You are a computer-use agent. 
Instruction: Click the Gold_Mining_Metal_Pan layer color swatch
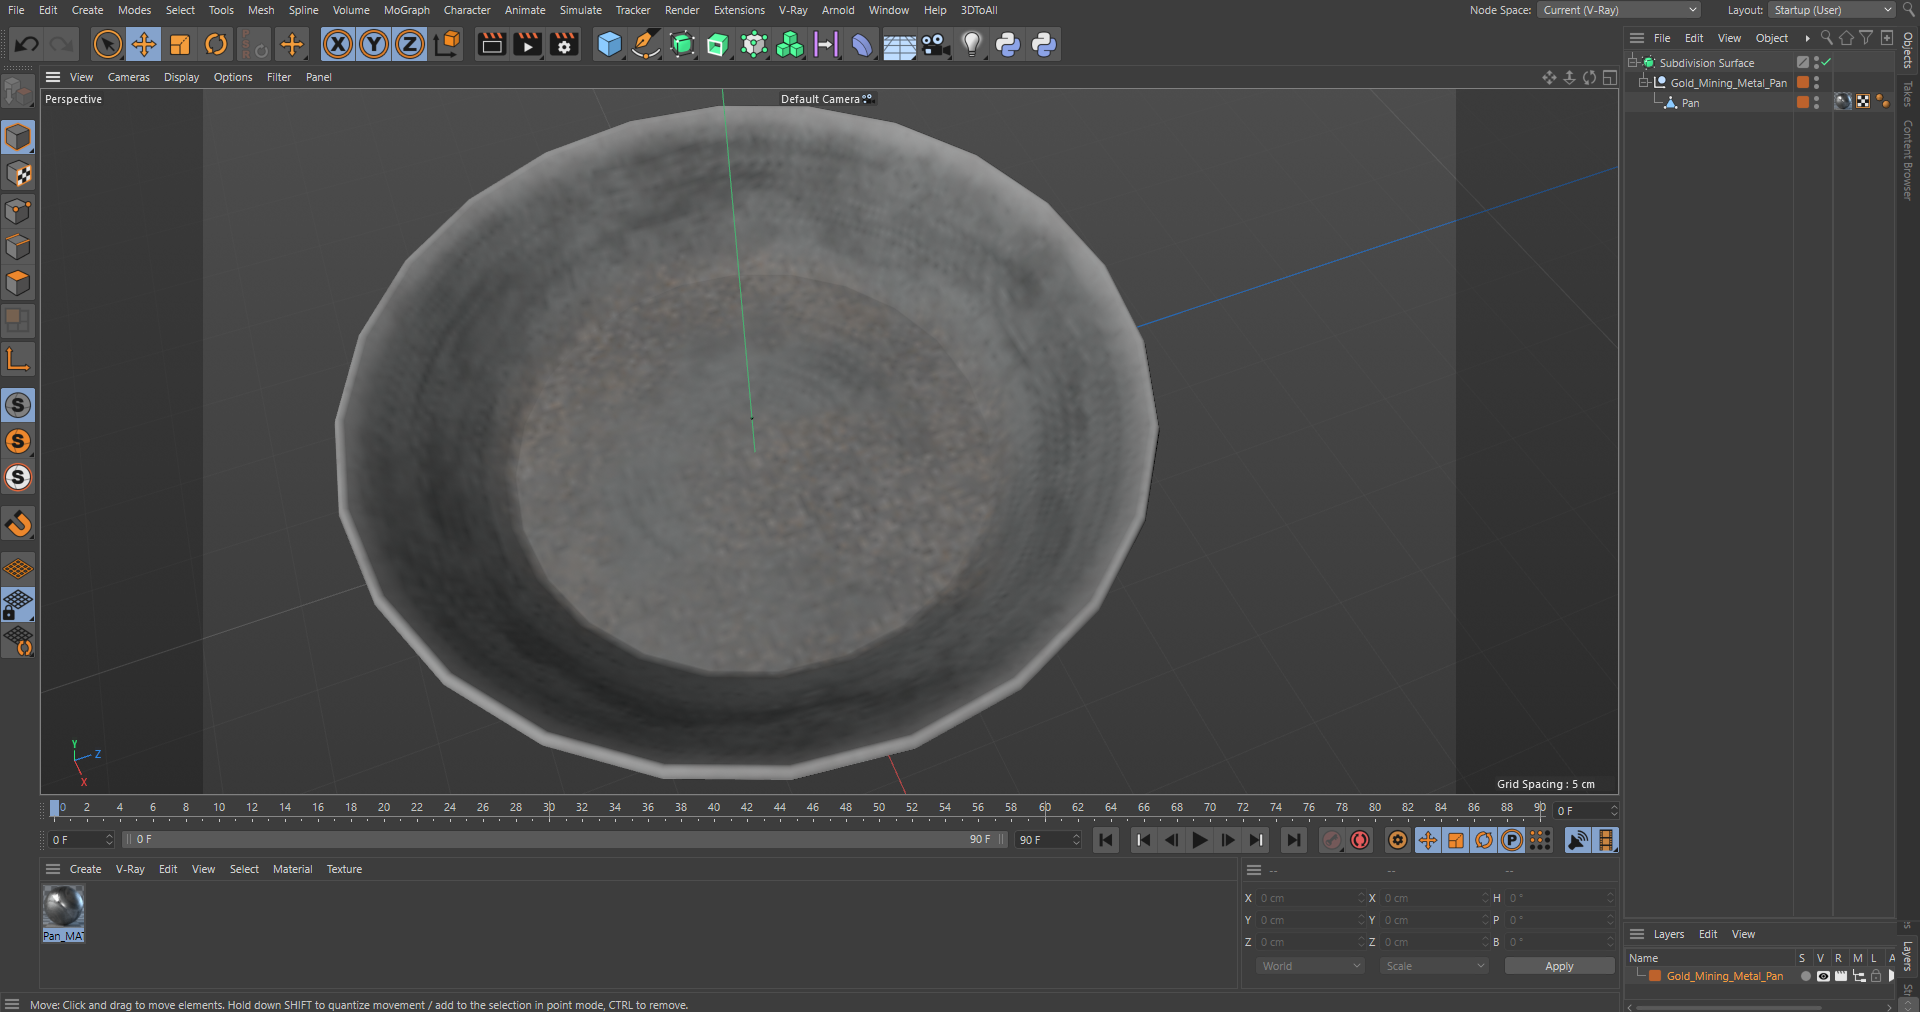tap(1655, 976)
